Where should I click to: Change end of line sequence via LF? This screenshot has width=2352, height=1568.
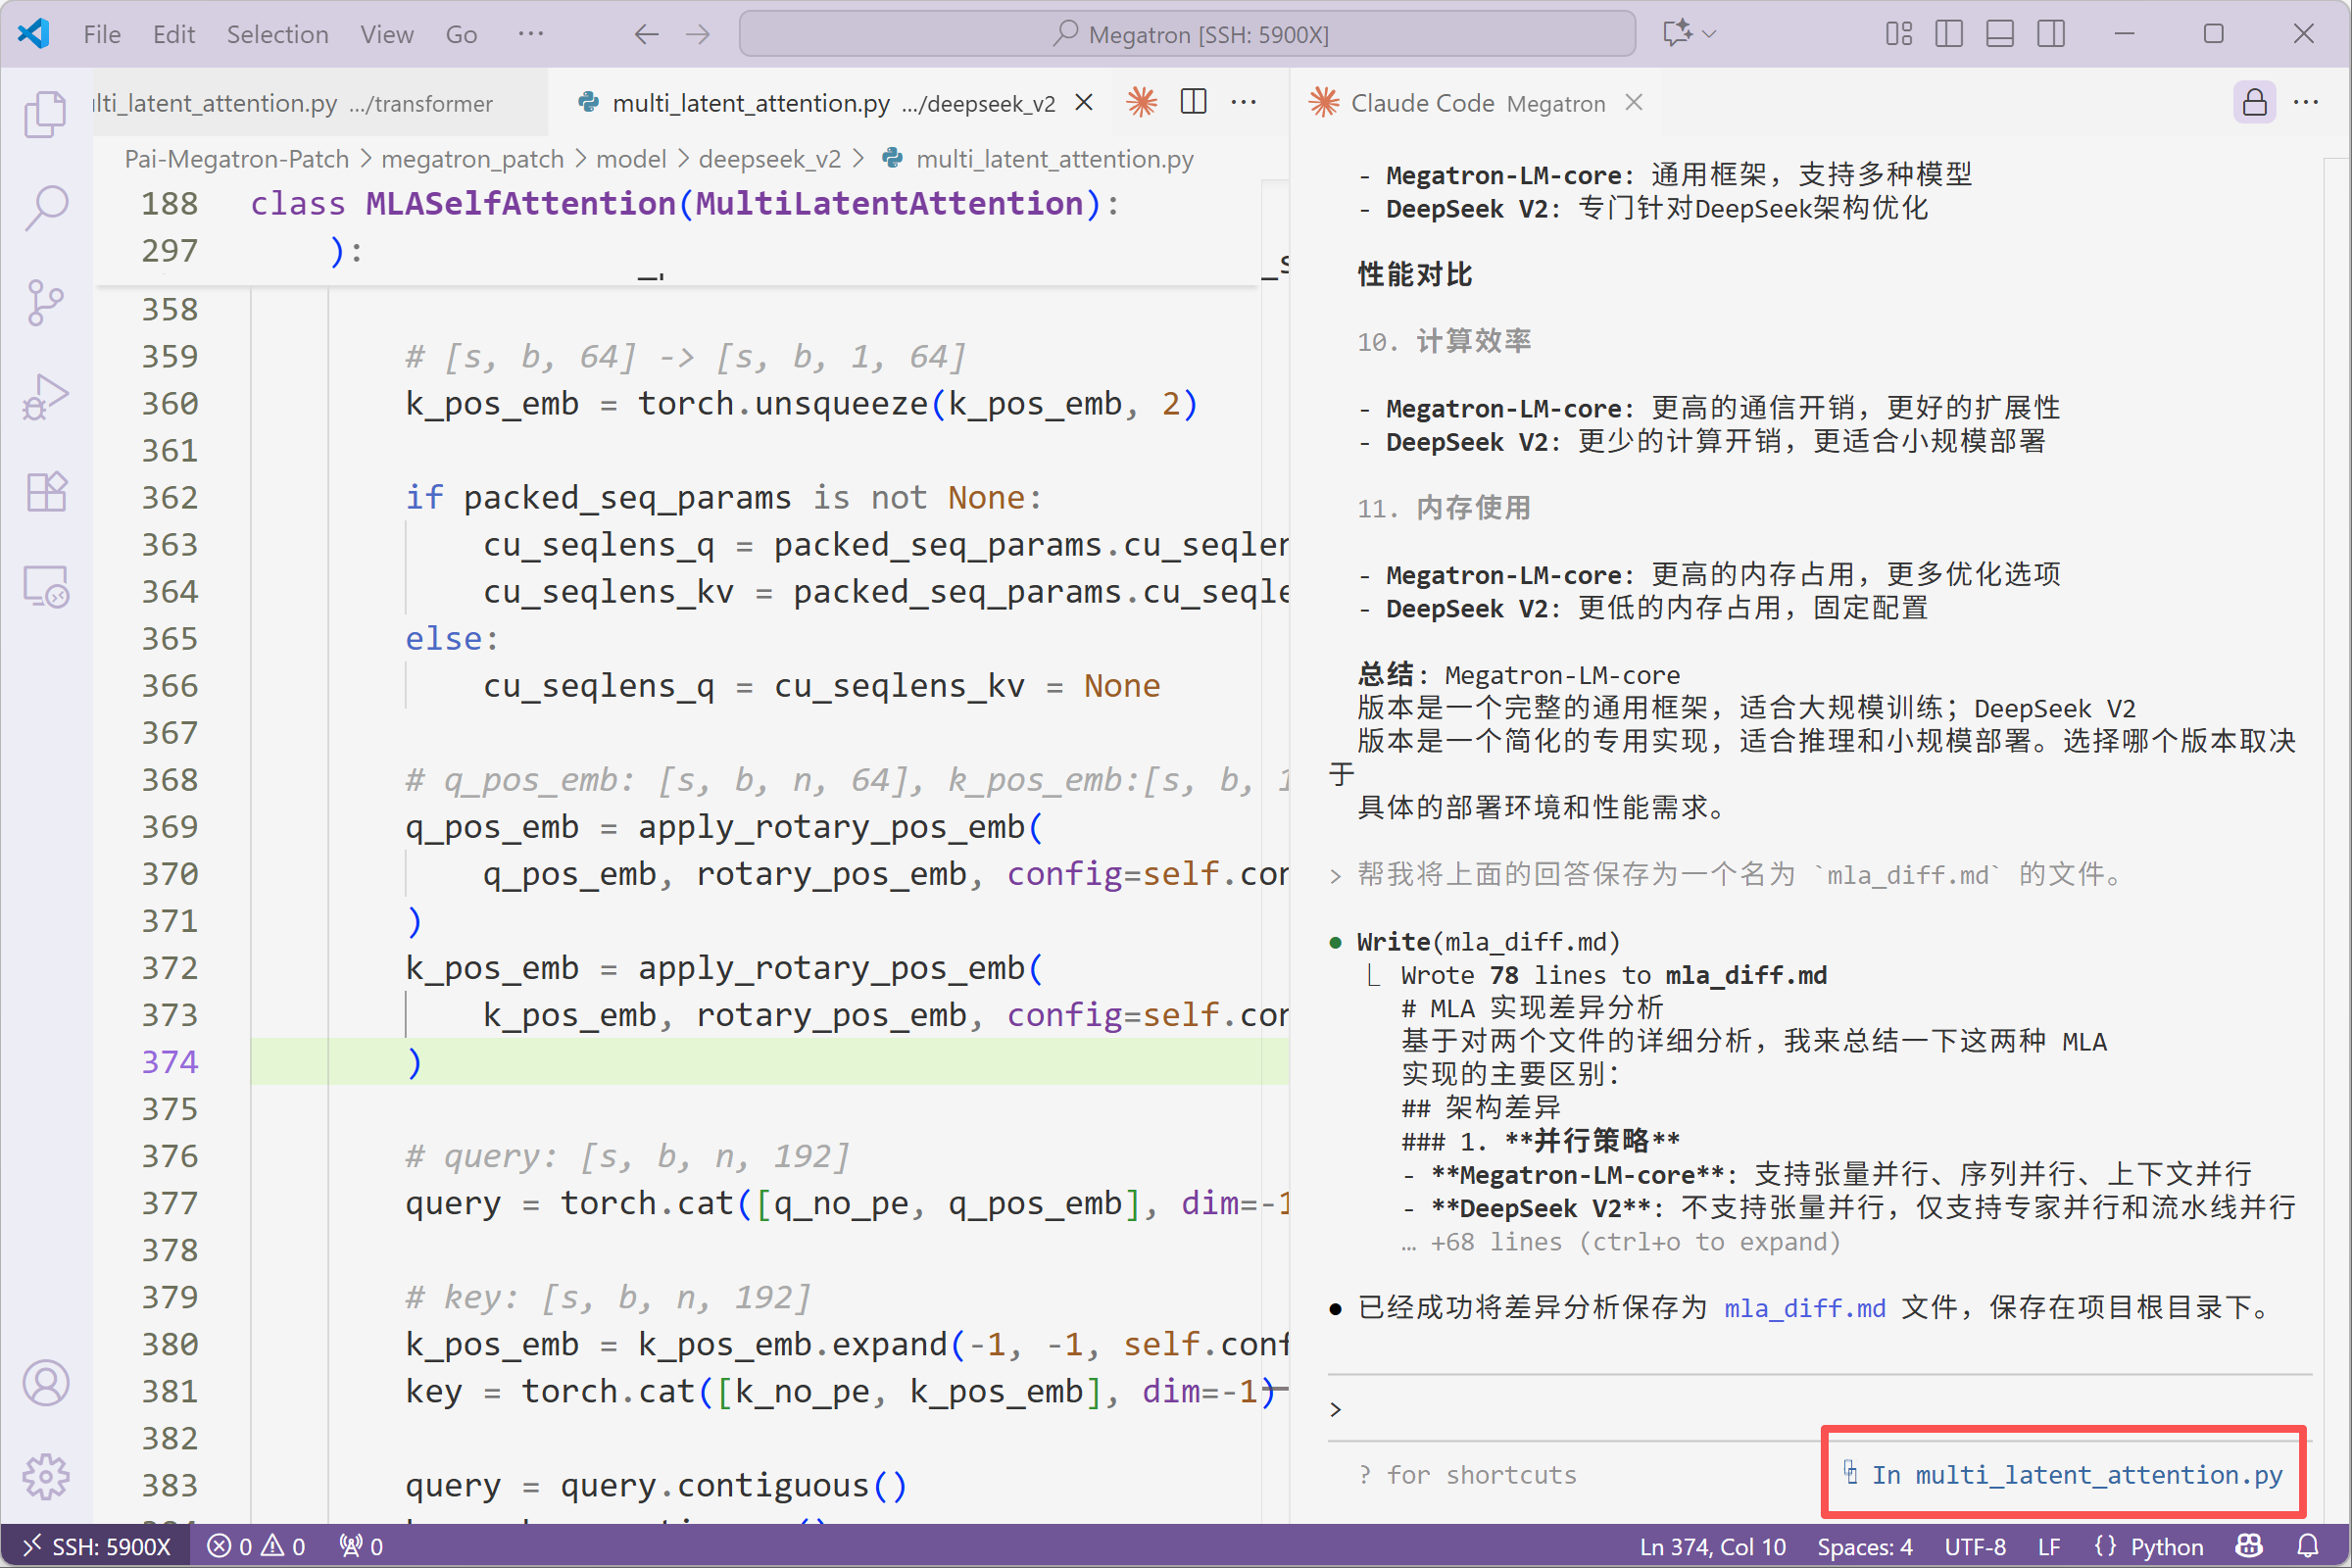[x=2048, y=1546]
